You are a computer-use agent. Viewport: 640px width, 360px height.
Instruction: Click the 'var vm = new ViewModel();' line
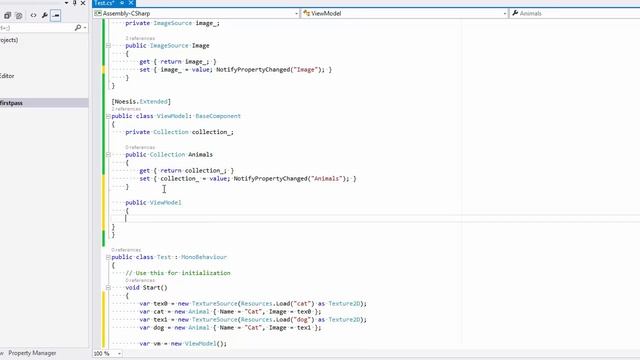pyautogui.click(x=183, y=344)
